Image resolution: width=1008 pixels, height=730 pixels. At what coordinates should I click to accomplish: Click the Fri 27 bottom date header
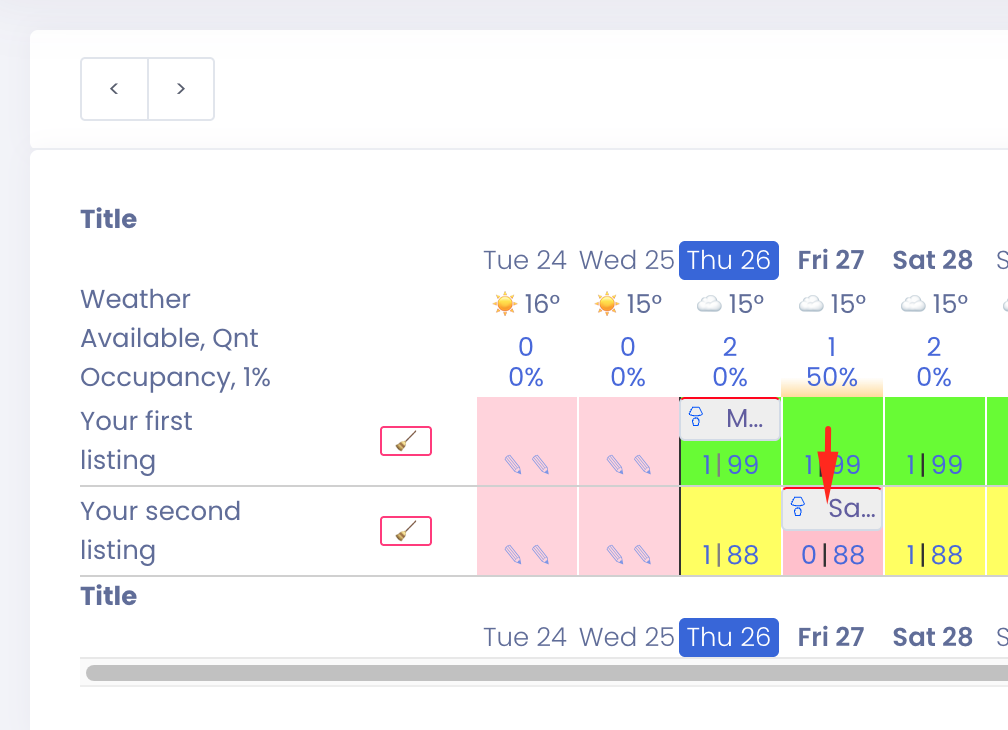831,637
